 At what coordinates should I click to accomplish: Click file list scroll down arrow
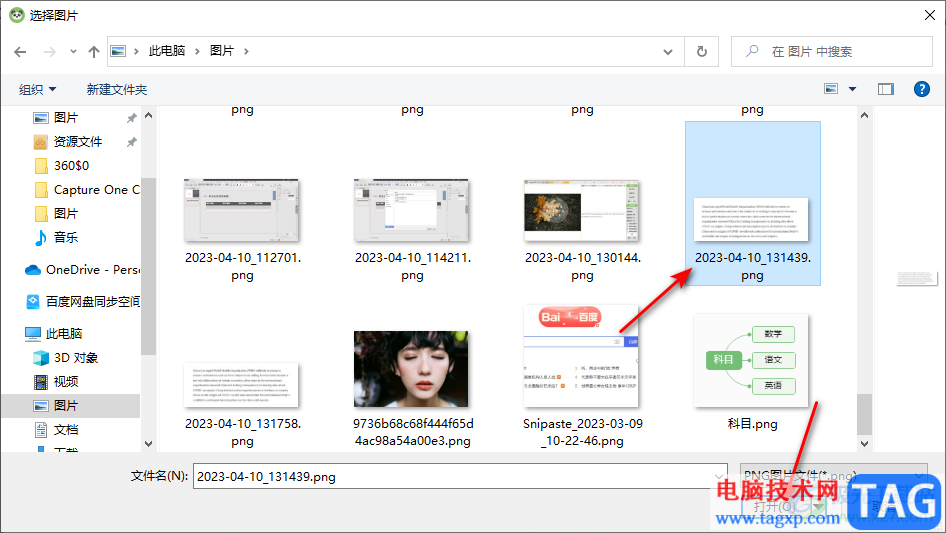coord(865,444)
